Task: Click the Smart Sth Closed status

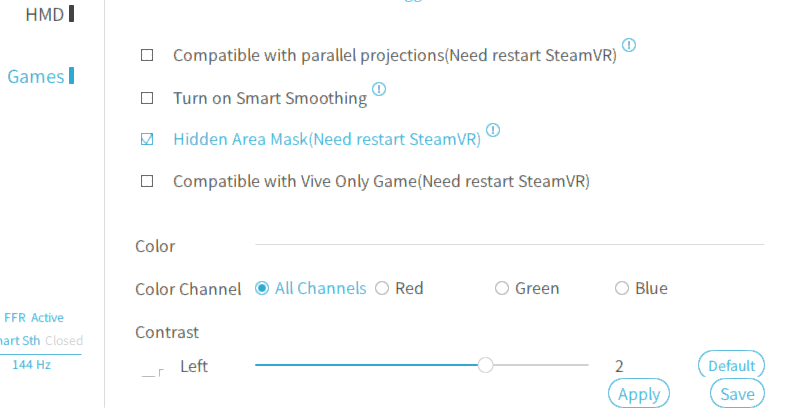Action: (x=41, y=341)
